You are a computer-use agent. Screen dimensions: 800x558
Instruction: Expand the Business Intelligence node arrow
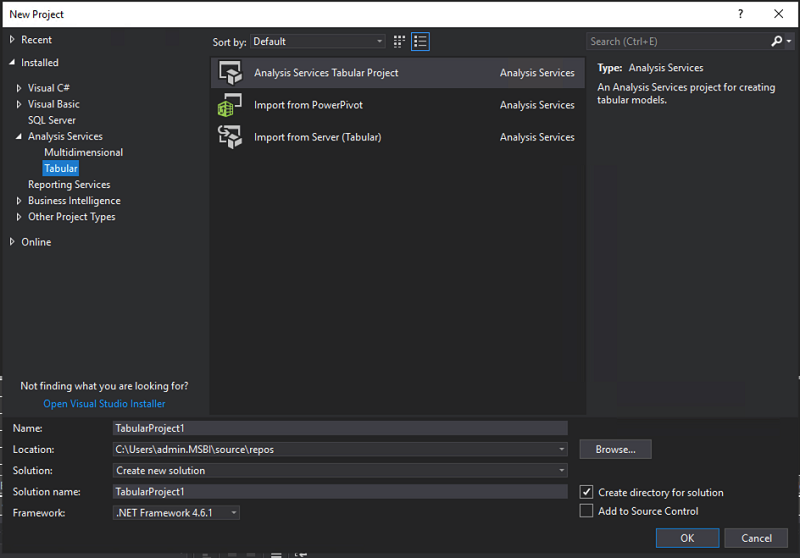[19, 200]
